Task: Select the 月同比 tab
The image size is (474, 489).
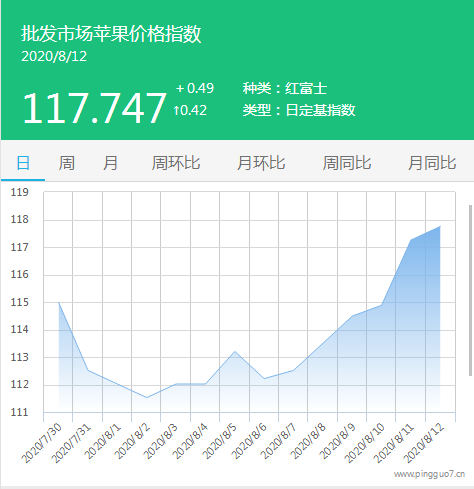Action: coord(432,163)
